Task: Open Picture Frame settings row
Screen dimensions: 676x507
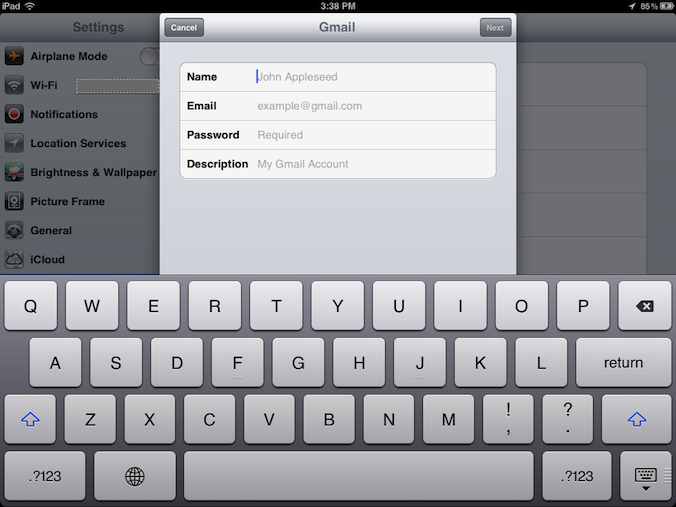Action: 80,201
